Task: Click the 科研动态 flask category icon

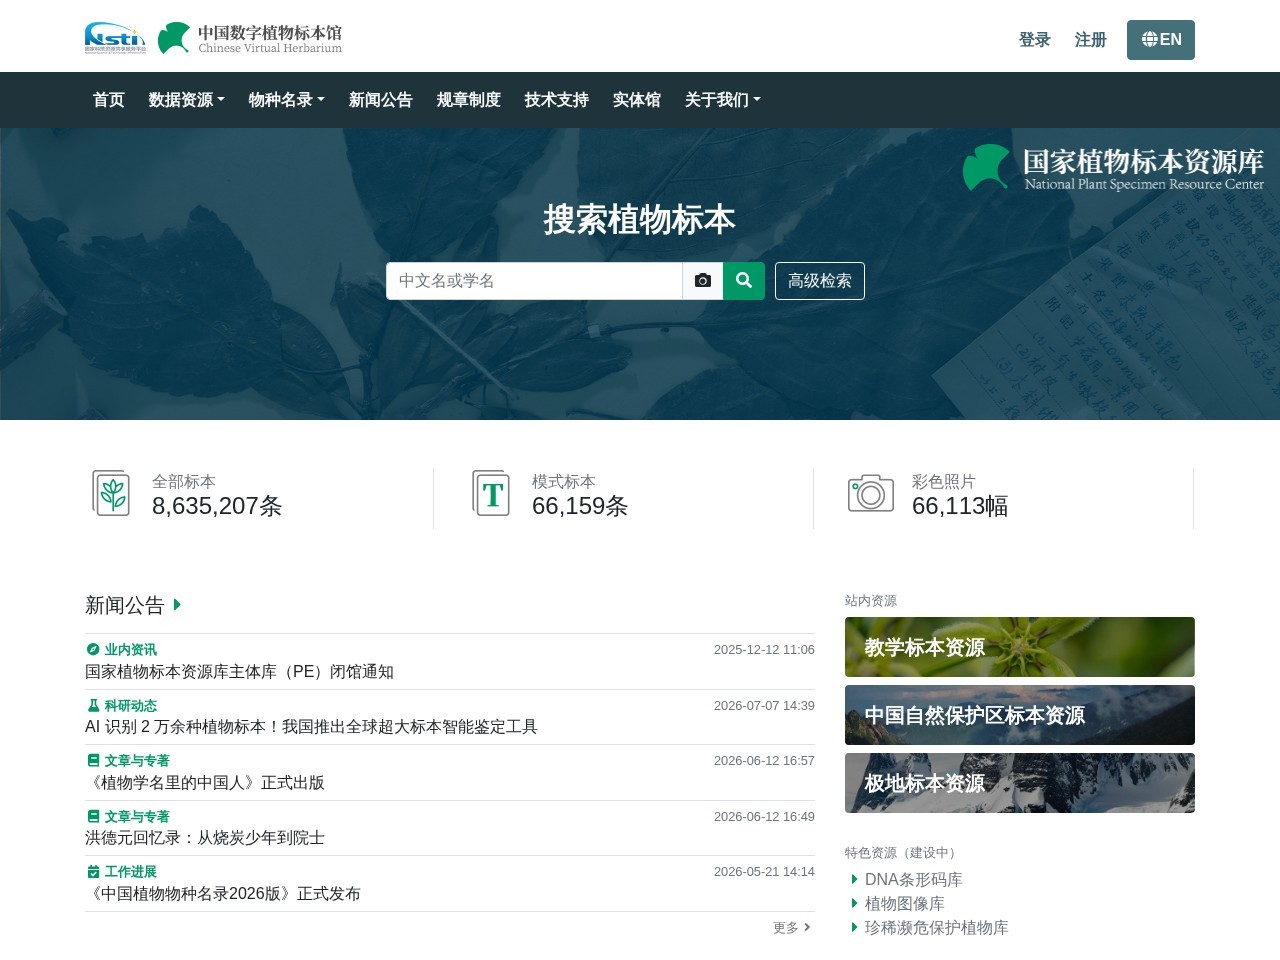Action: pyautogui.click(x=93, y=706)
